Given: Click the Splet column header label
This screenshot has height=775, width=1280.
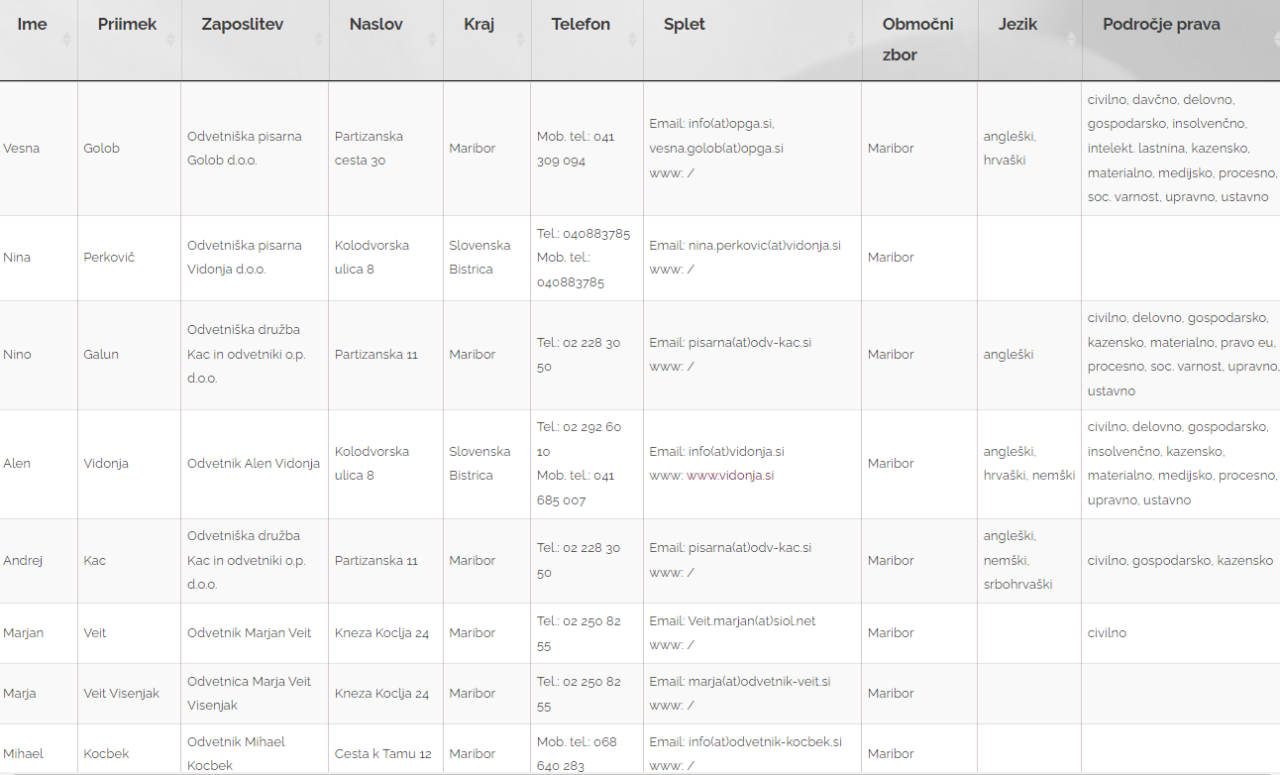Looking at the screenshot, I should 684,25.
